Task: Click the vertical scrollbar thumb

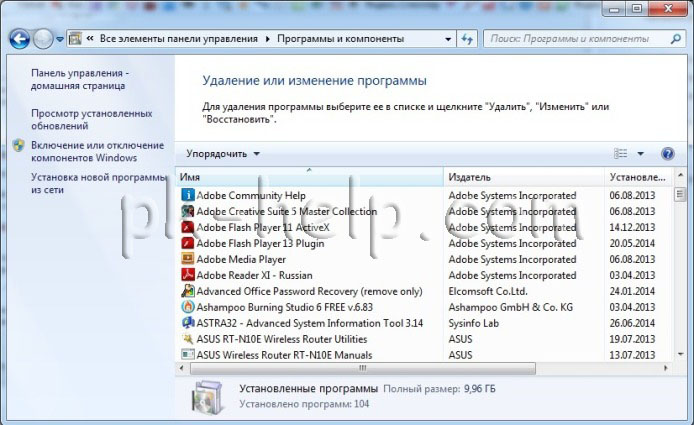Action: (680, 194)
